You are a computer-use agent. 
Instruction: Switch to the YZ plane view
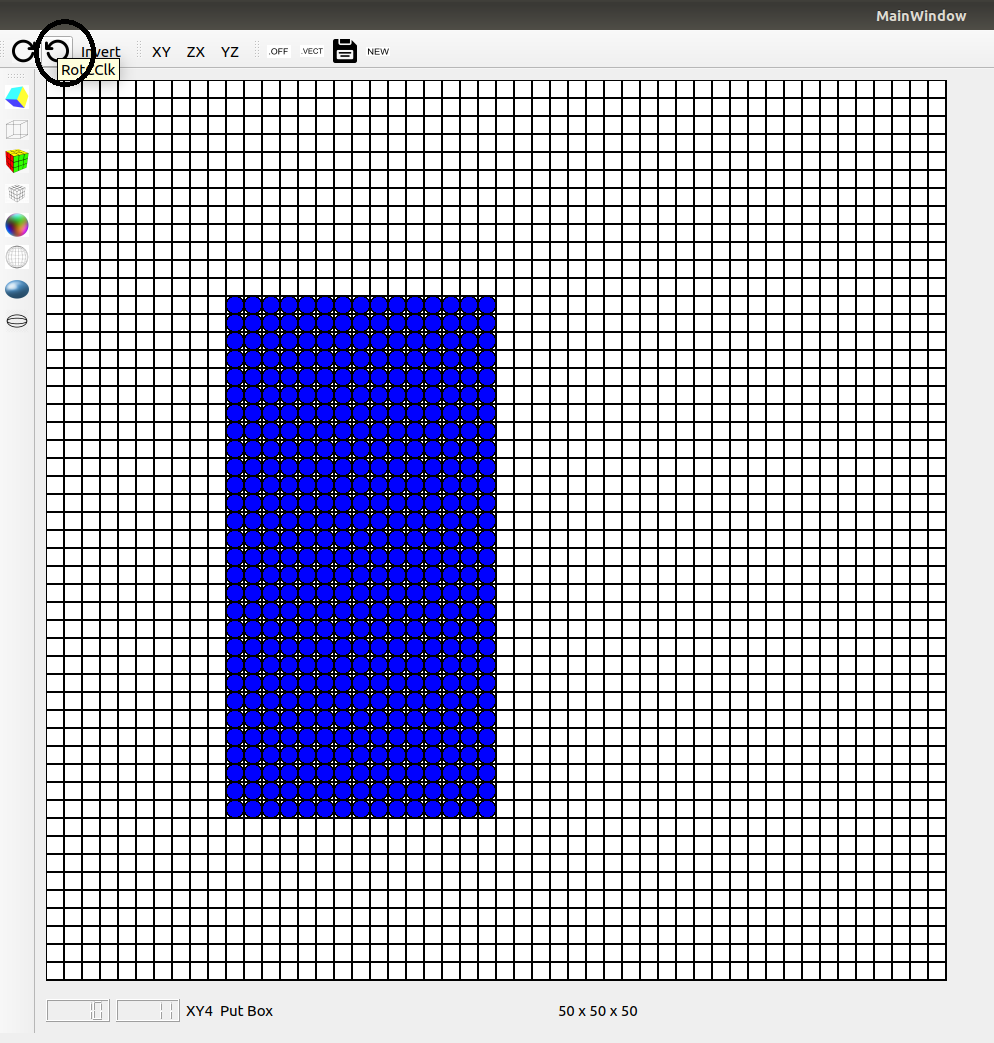(x=229, y=51)
